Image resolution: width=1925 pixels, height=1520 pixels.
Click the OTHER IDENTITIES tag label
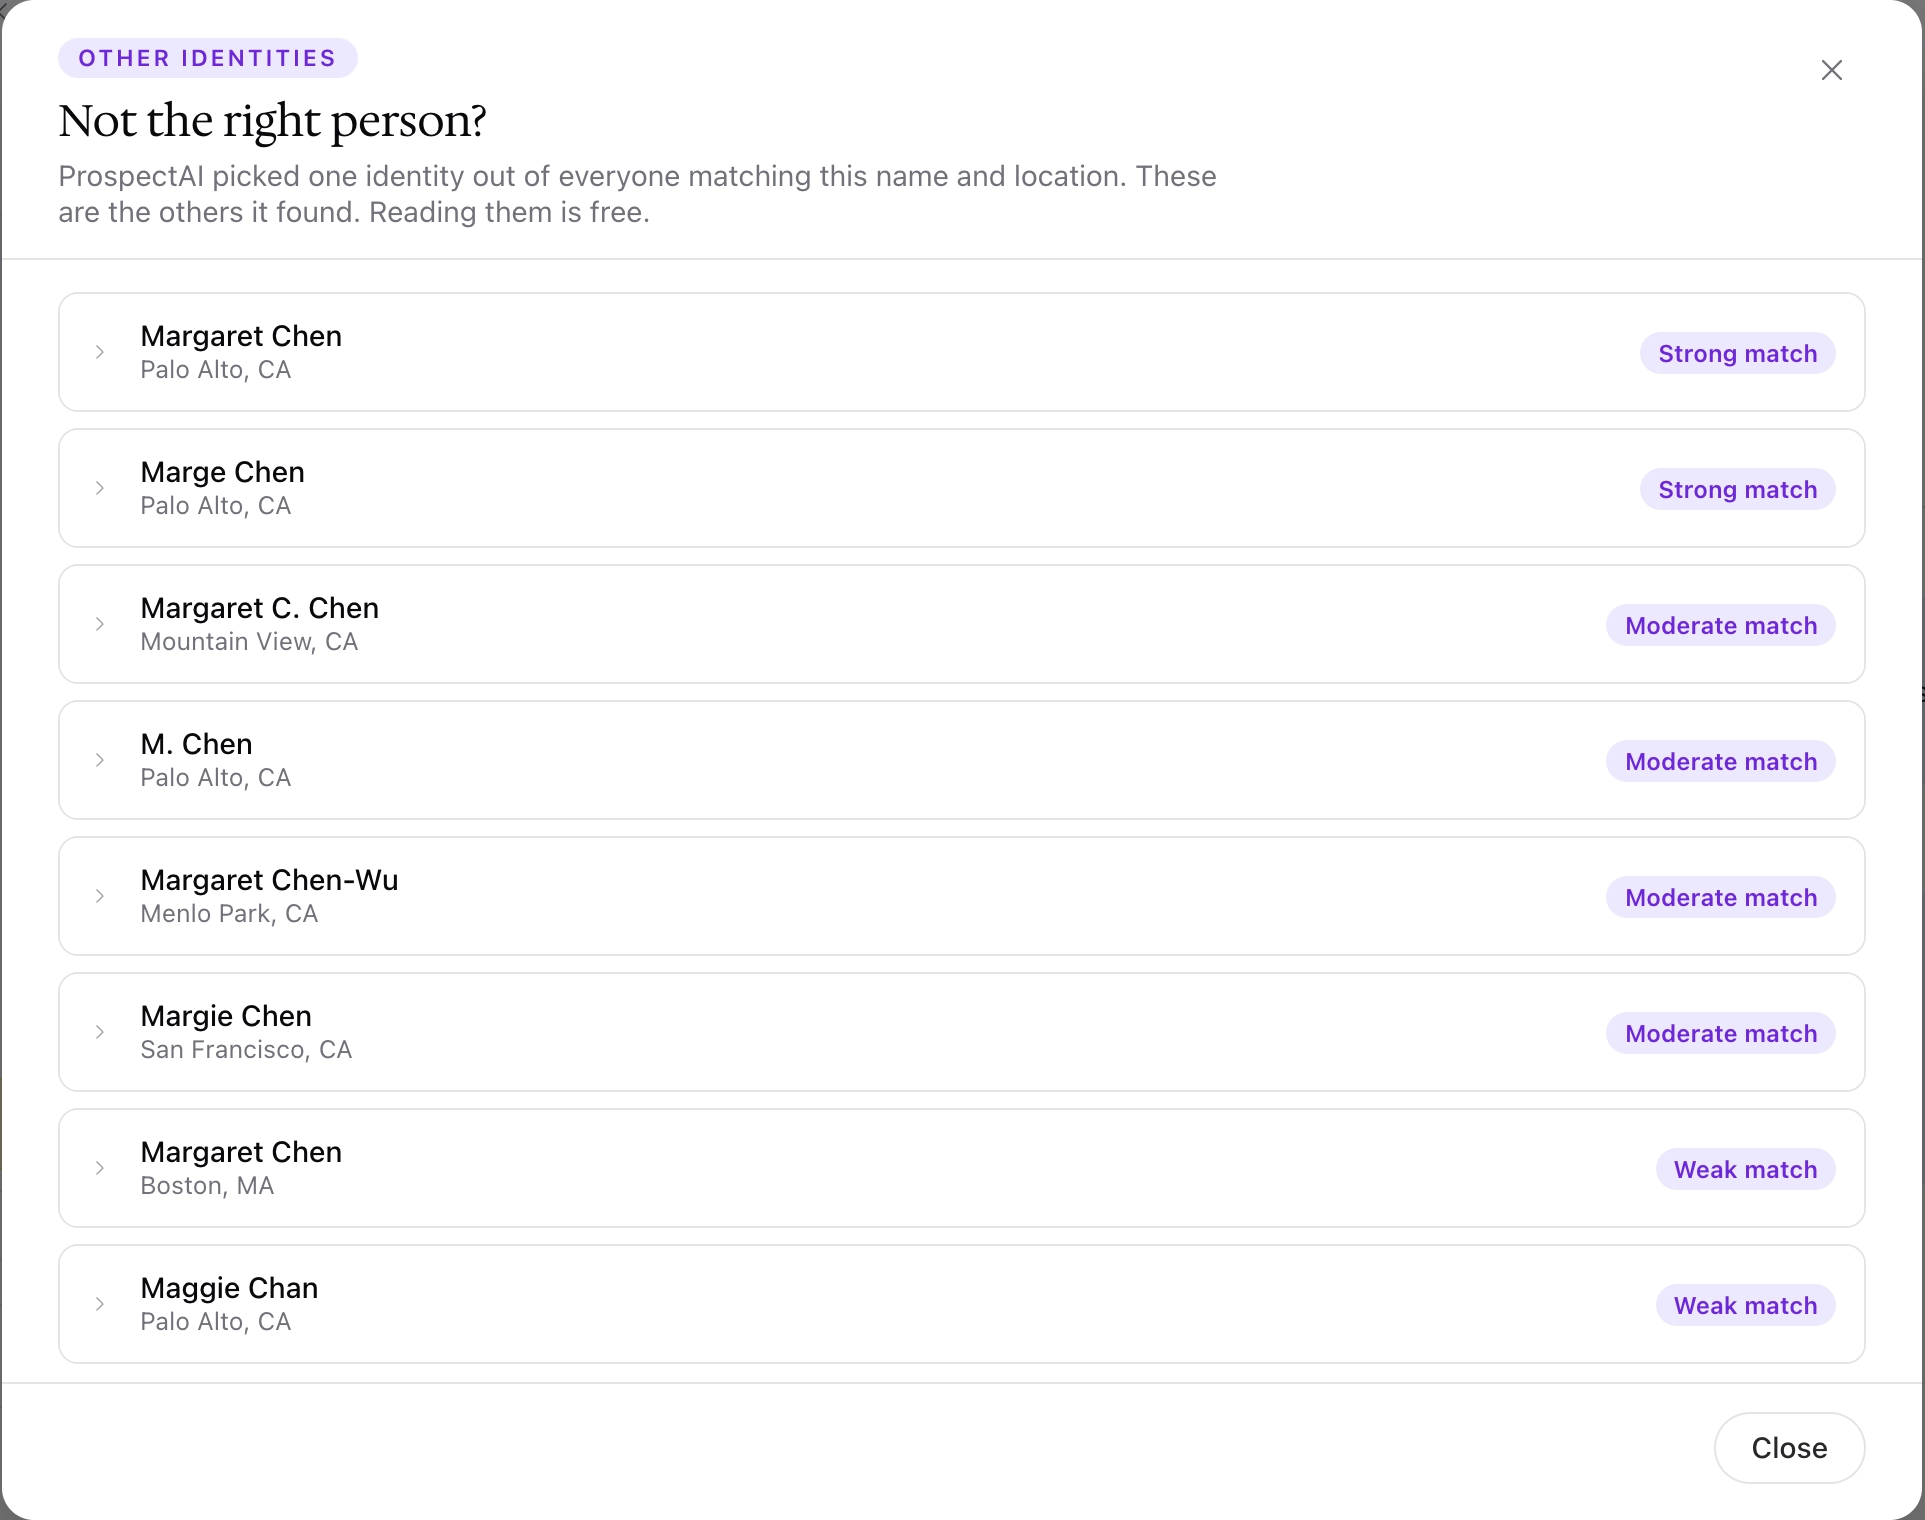[208, 58]
